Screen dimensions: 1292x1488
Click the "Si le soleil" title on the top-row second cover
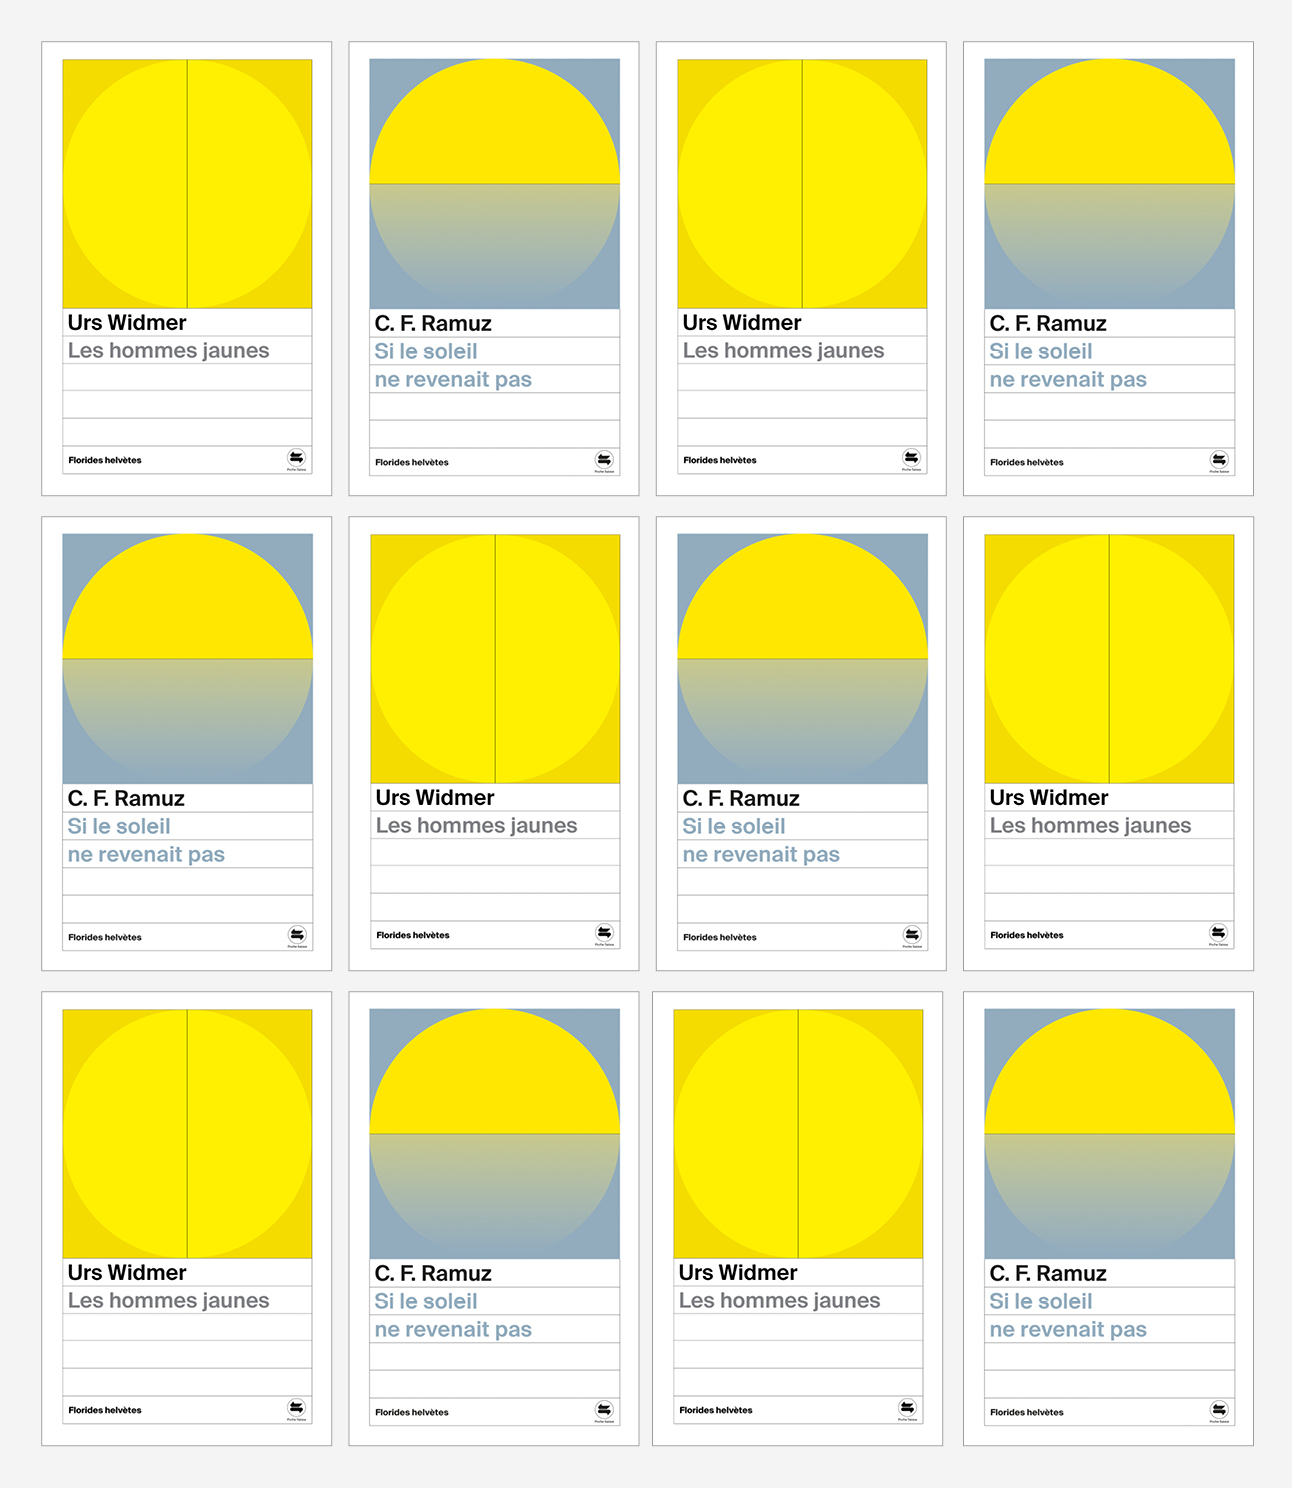point(426,352)
